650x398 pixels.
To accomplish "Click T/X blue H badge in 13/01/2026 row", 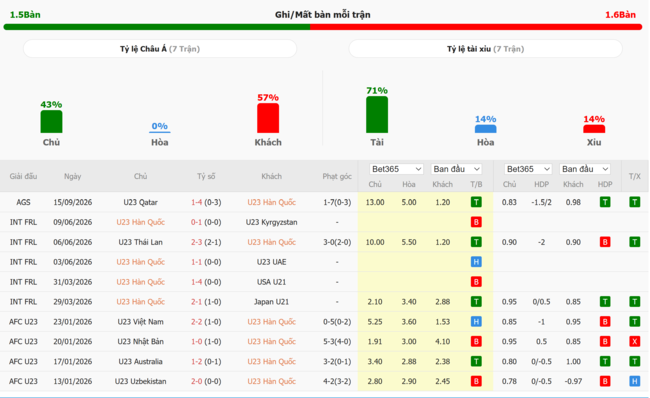I will pyautogui.click(x=635, y=381).
